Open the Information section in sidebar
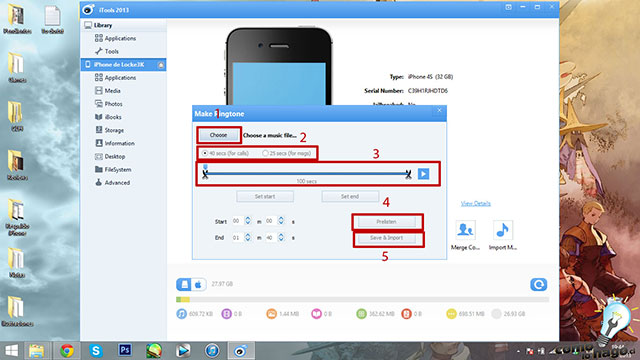This screenshot has height=360, width=640. tap(115, 143)
